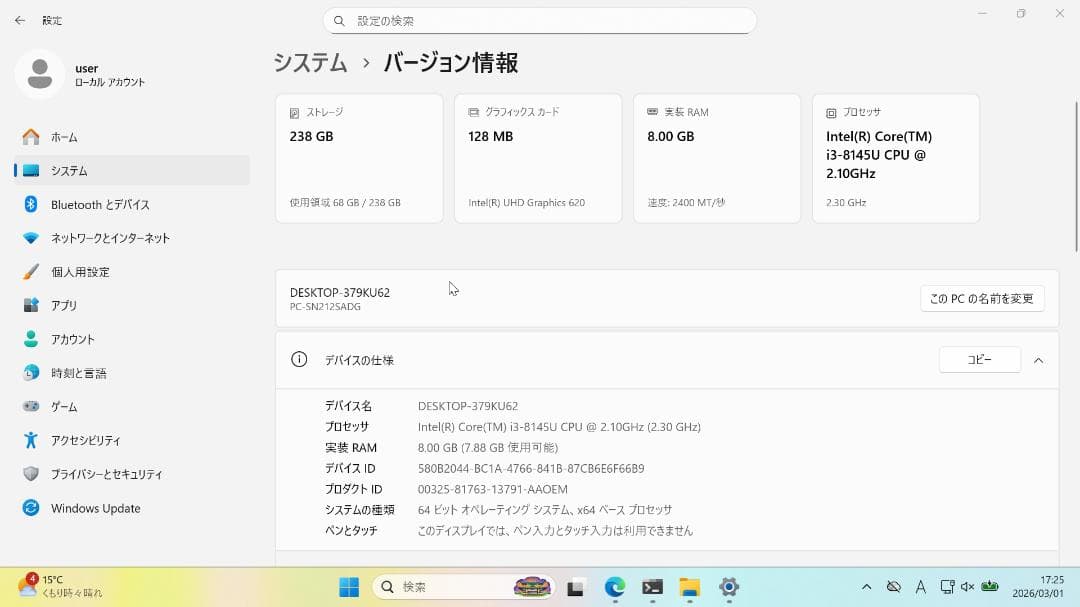The height and width of the screenshot is (607, 1080).
Task: Open 個人用設定 personalization
Action: 132,272
